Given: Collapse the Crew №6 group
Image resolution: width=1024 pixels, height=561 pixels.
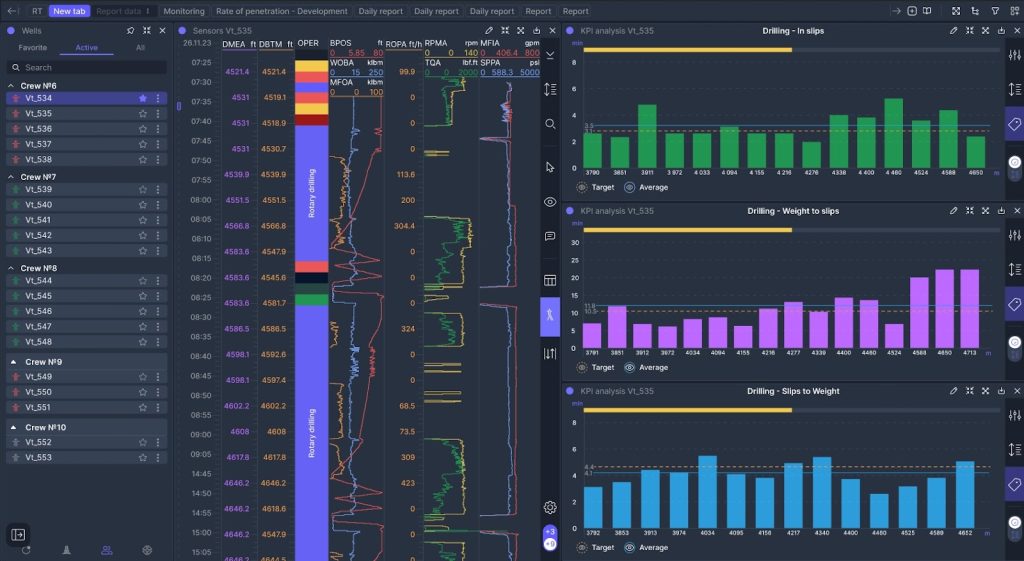Looking at the screenshot, I should tap(11, 86).
